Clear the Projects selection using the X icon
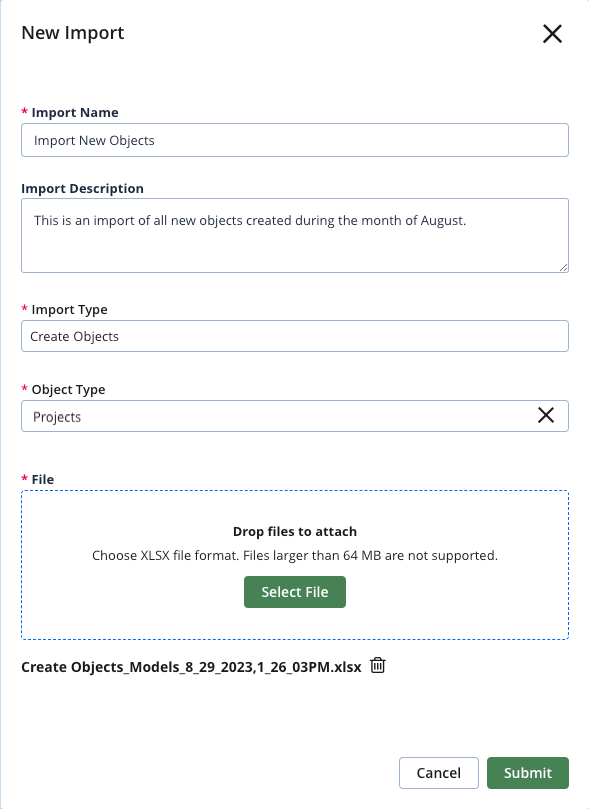 (546, 415)
